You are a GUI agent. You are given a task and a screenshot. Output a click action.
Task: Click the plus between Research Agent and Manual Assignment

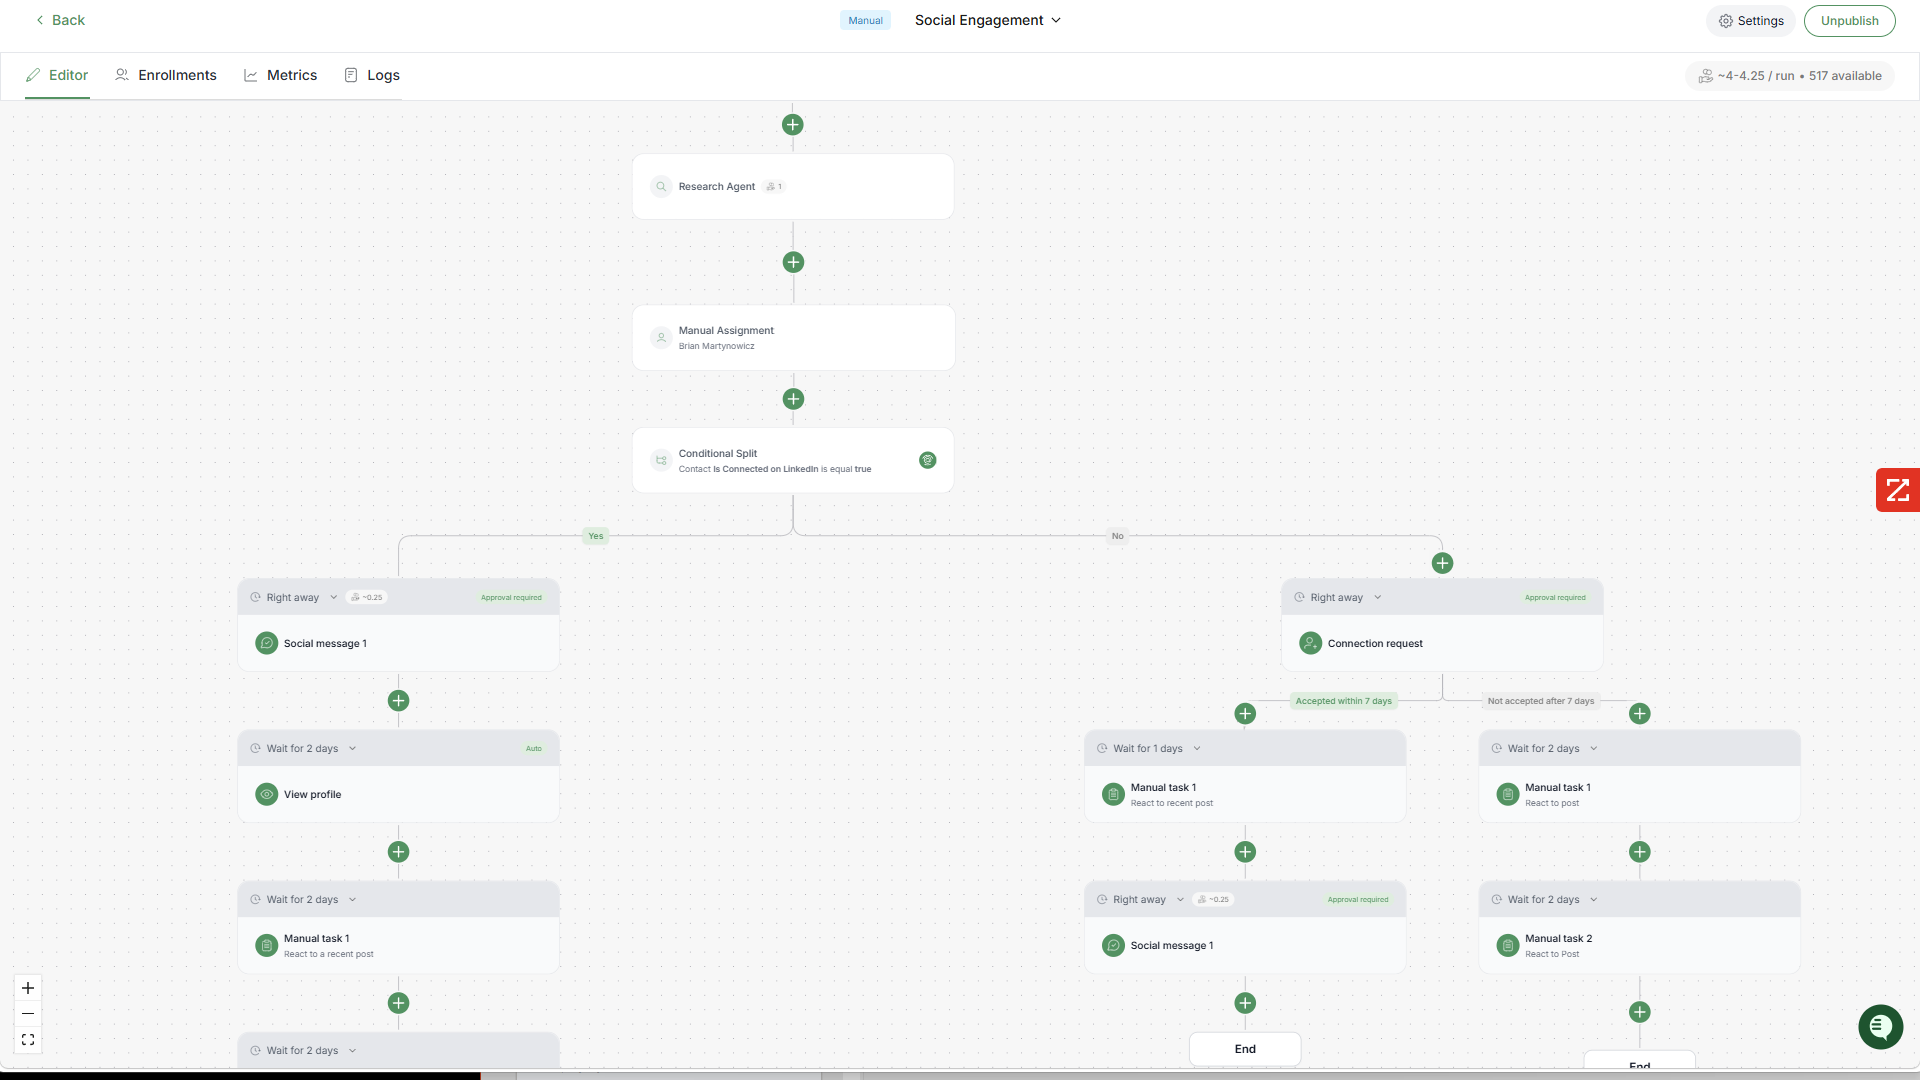tap(793, 262)
